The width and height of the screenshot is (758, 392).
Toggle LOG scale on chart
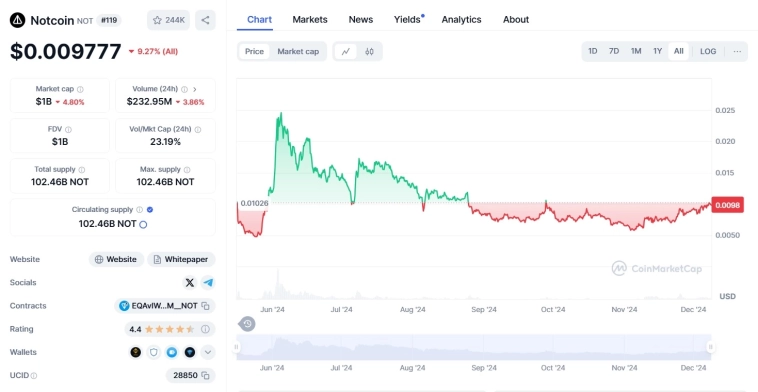tap(708, 51)
